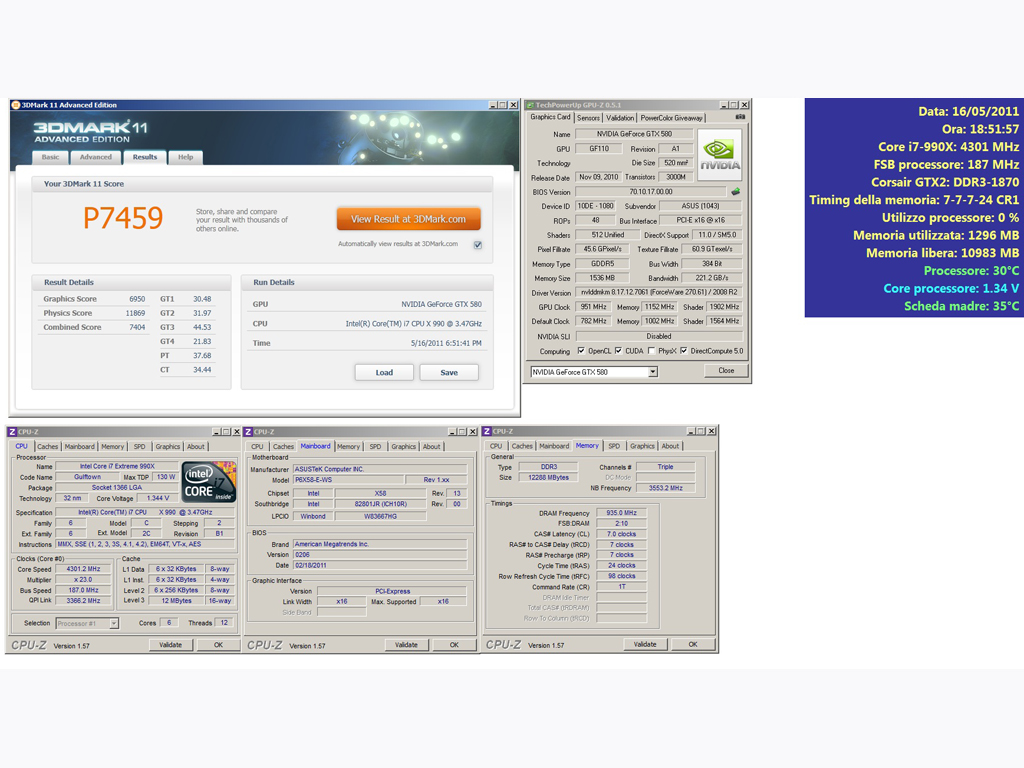
Task: Click Validate in the first CPU-Z window
Action: point(170,645)
